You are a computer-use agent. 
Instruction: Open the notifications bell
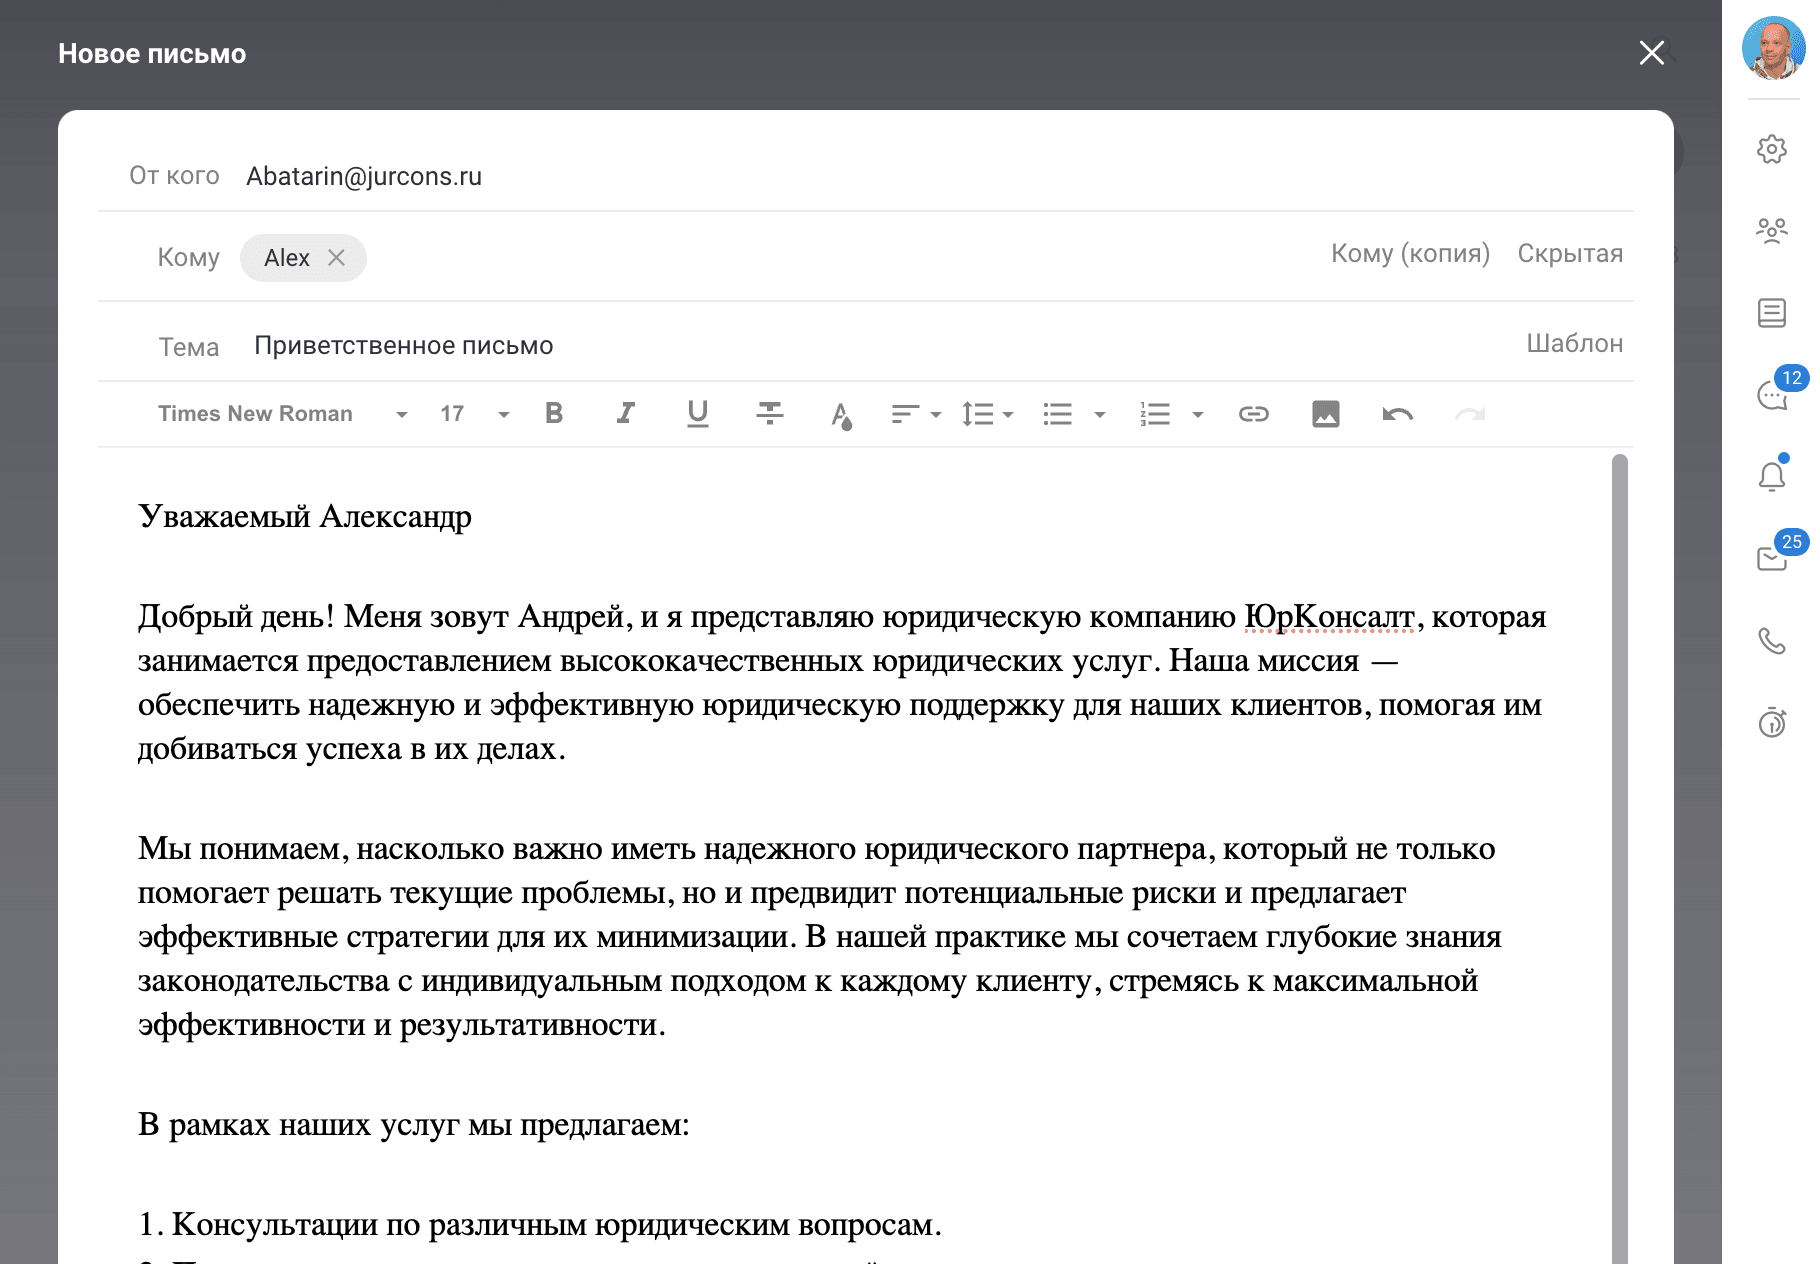tap(1772, 476)
